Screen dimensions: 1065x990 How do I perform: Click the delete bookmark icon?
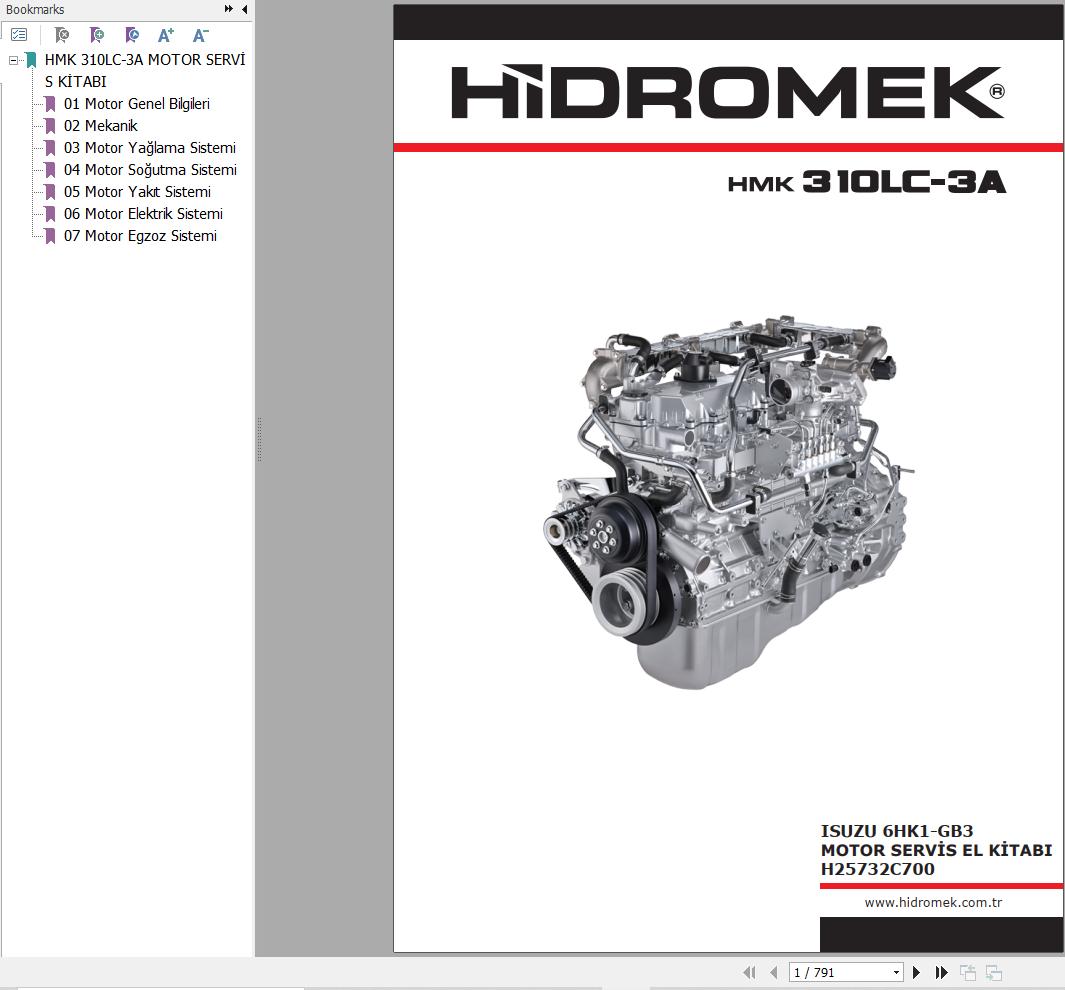click(62, 35)
